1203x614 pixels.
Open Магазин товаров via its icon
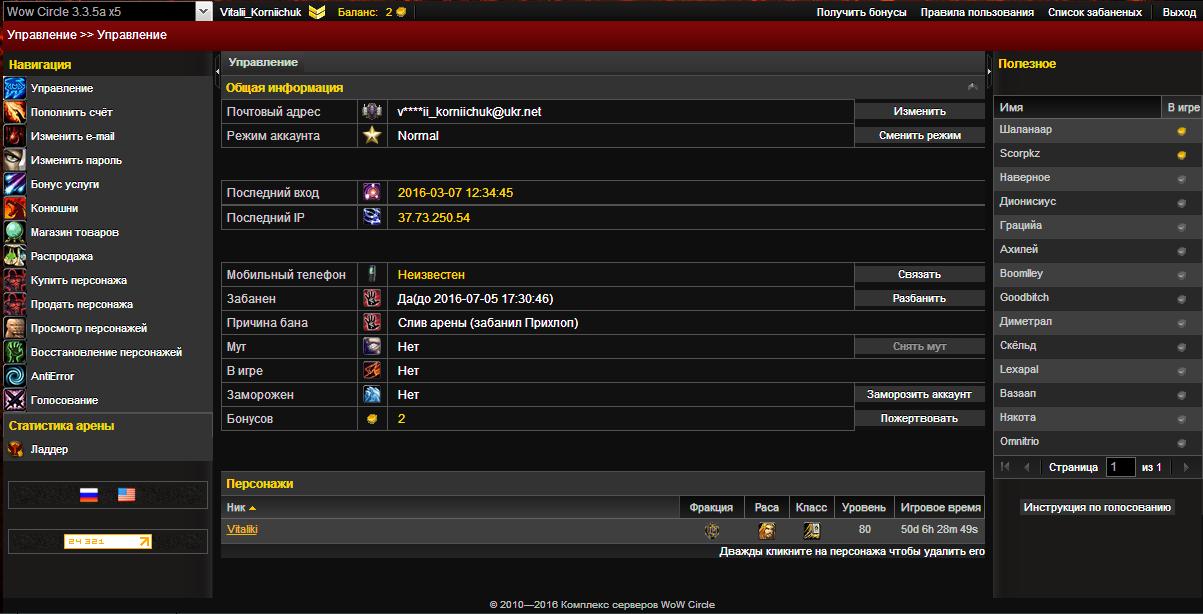[14, 232]
